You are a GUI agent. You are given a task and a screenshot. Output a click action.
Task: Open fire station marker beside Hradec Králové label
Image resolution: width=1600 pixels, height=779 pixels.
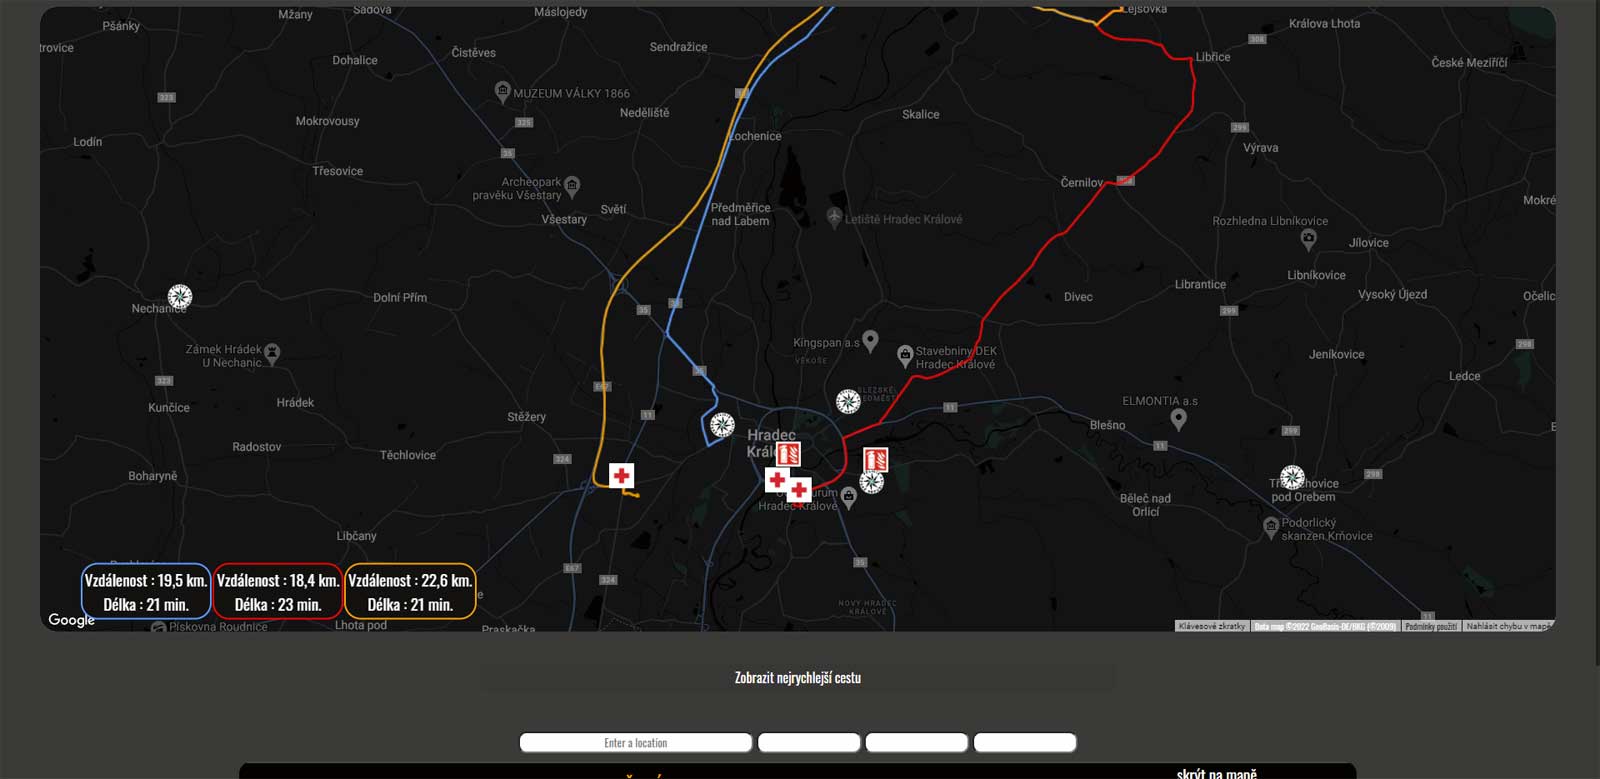point(788,454)
